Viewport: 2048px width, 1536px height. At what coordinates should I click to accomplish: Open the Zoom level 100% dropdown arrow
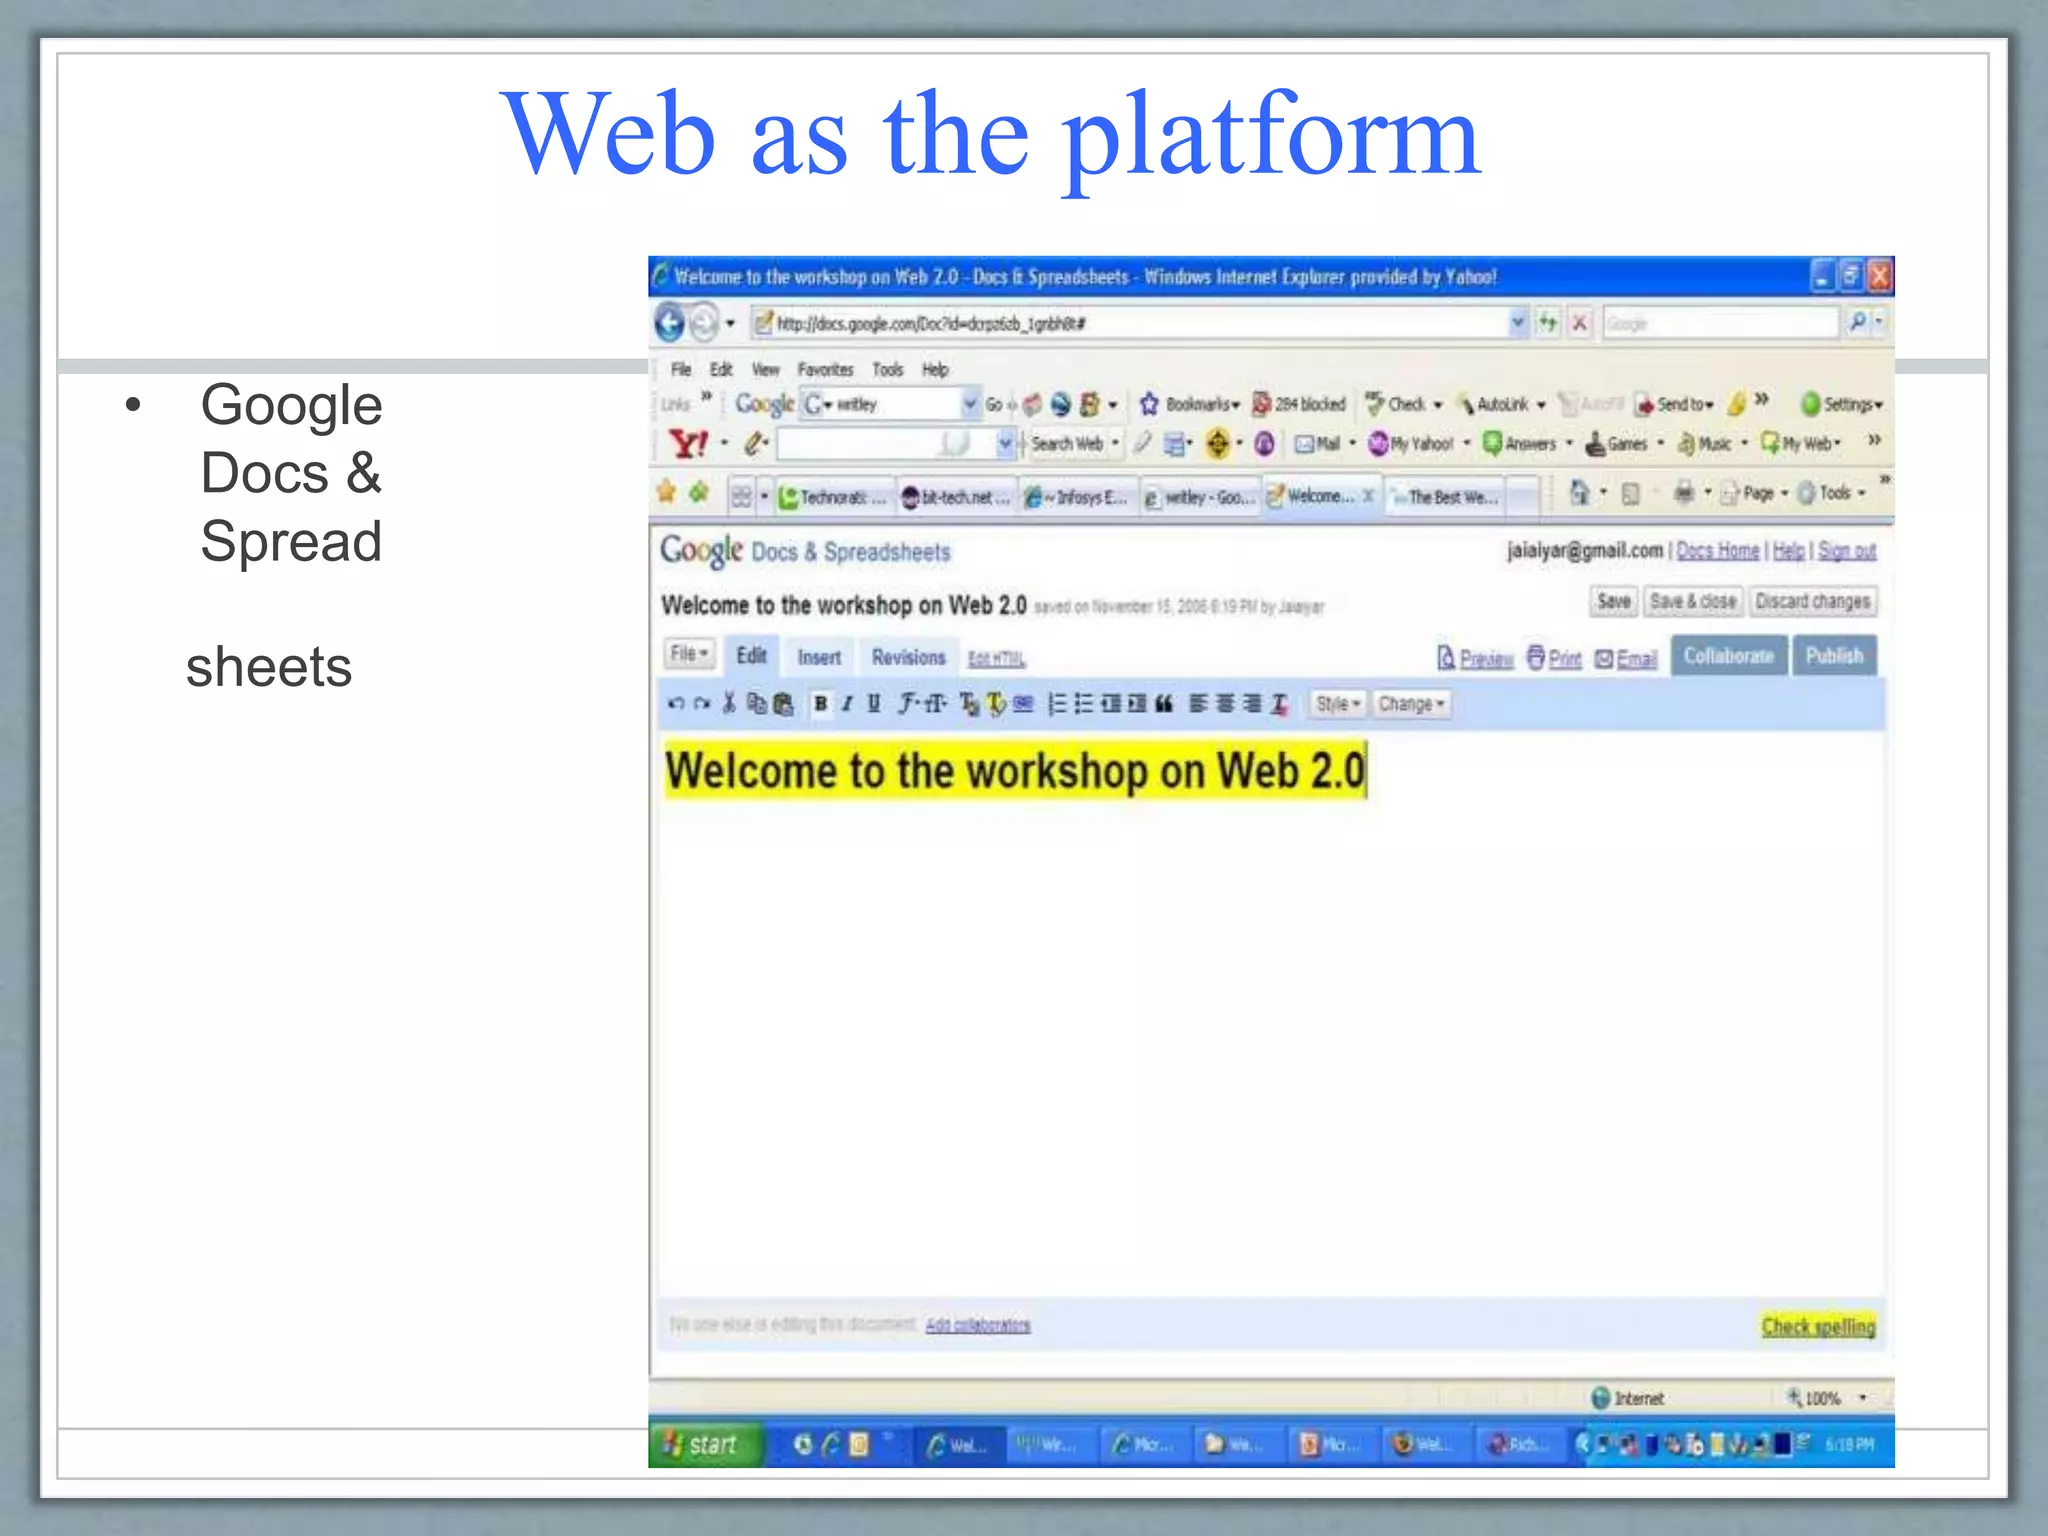pyautogui.click(x=1863, y=1397)
